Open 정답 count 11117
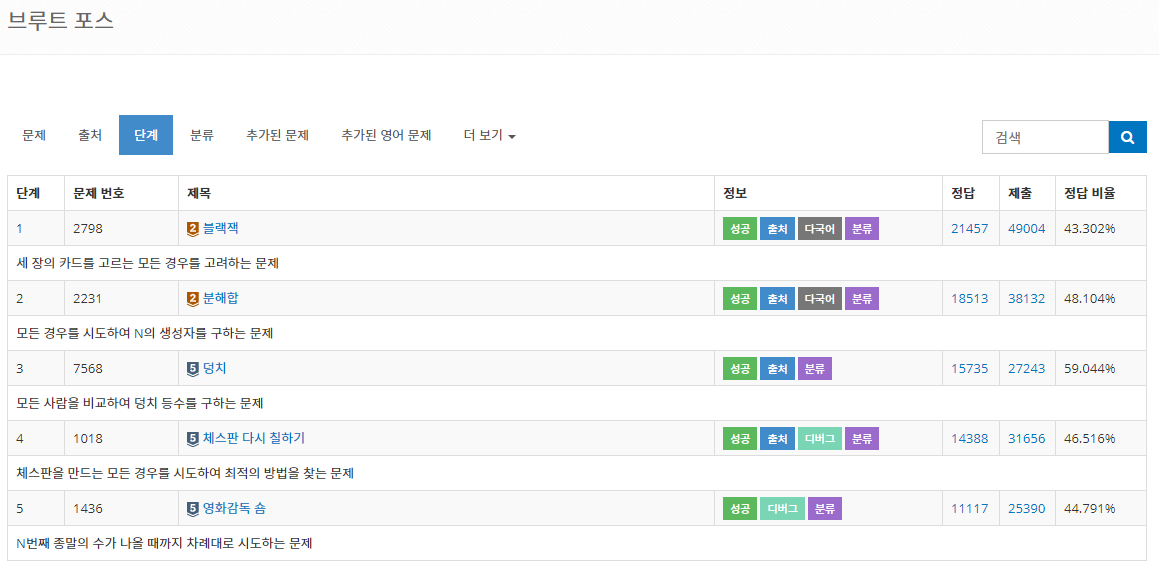 970,508
